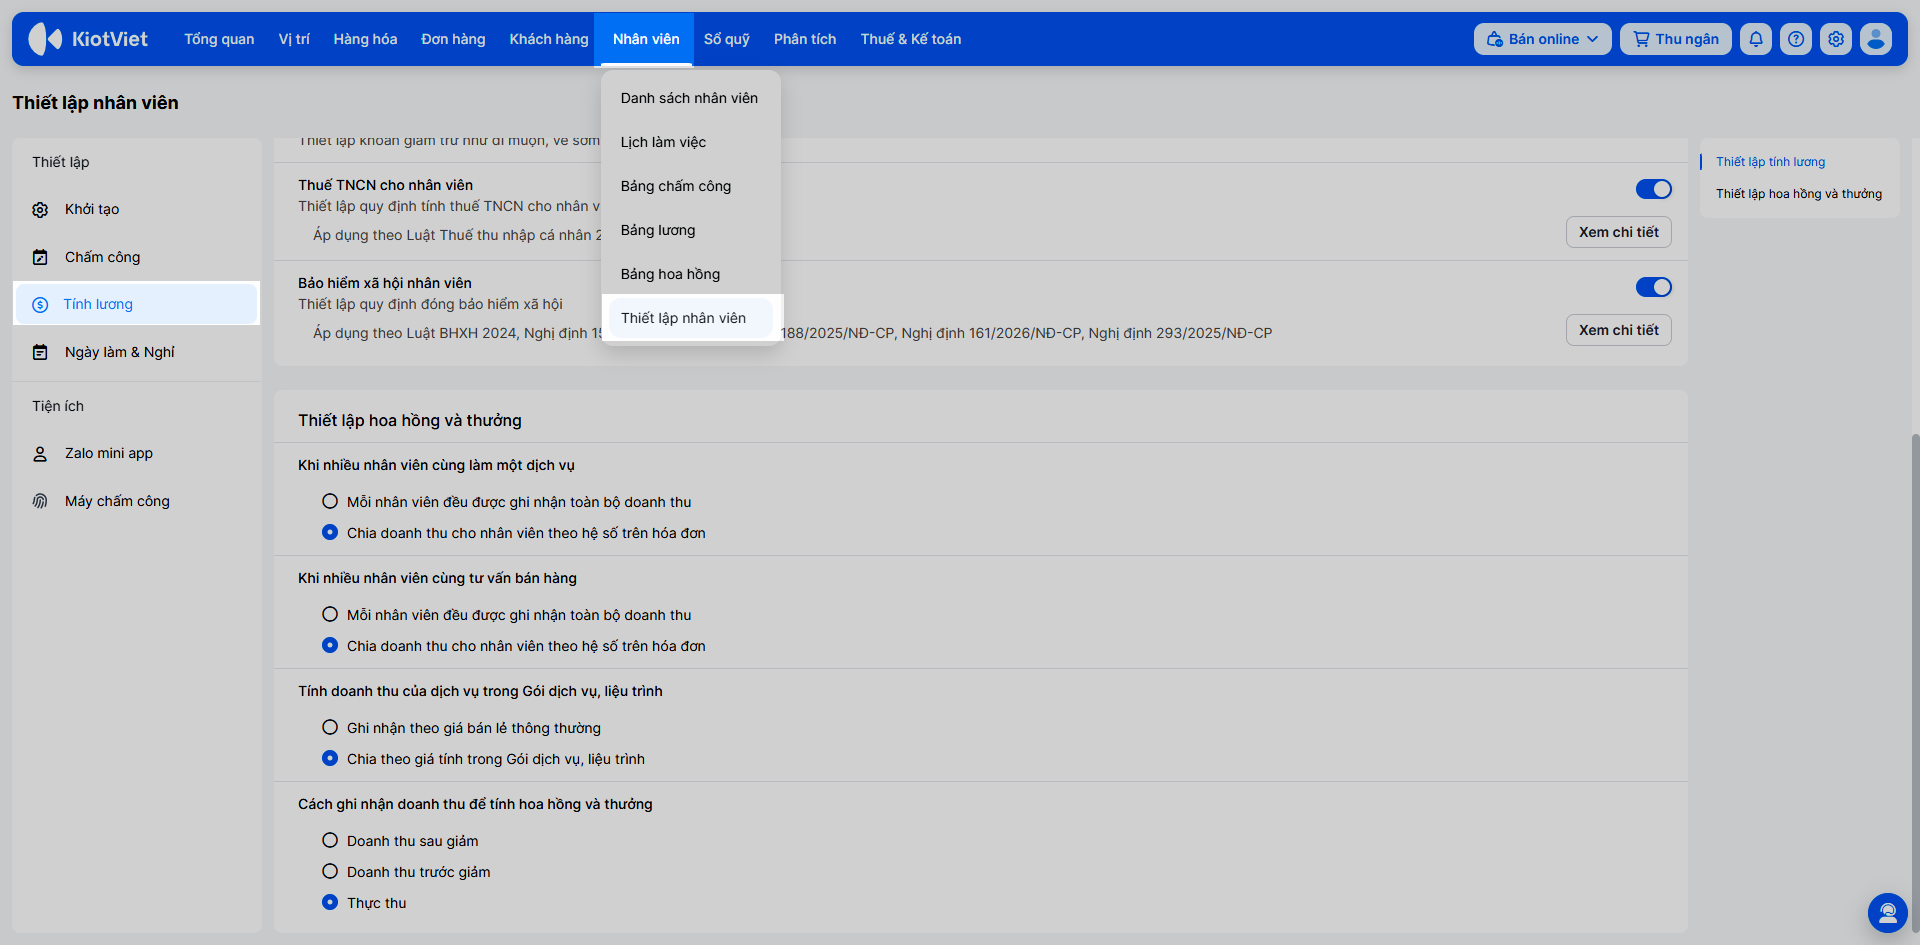1920x945 pixels.
Task: Open Chấm công settings page
Action: 136,258
